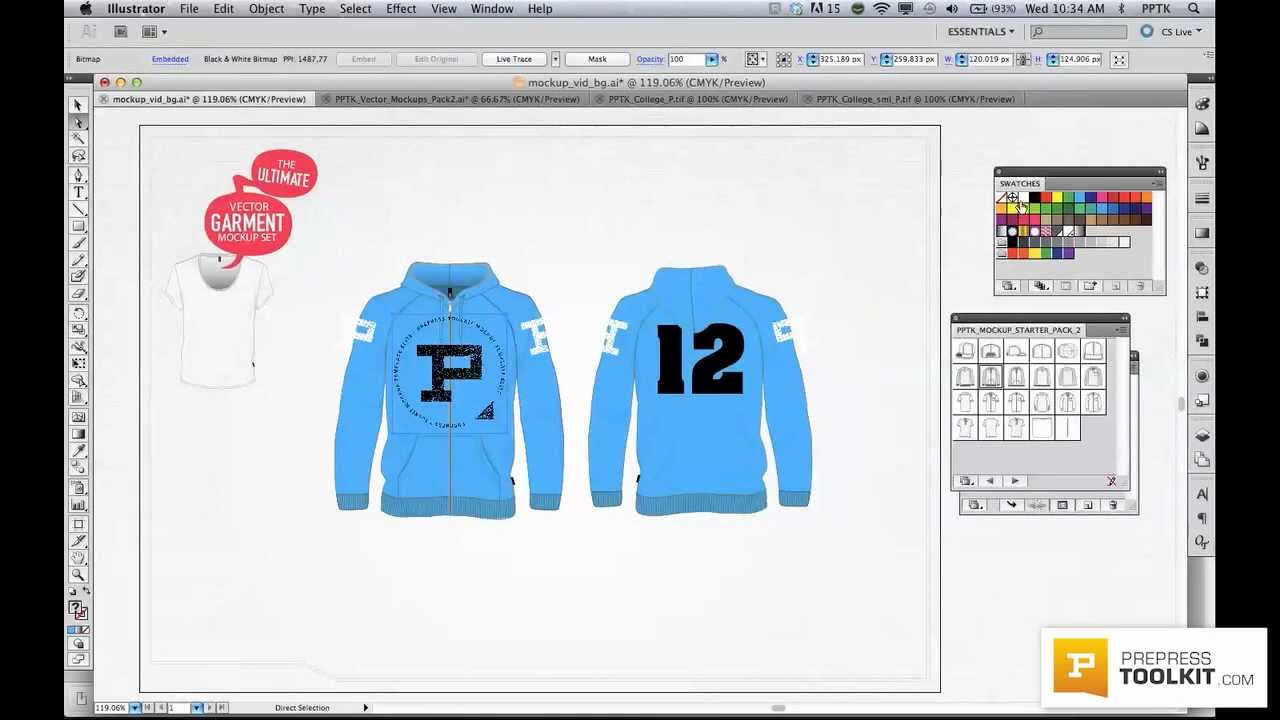This screenshot has height=720, width=1280.
Task: Click the Mask button
Action: (x=596, y=59)
